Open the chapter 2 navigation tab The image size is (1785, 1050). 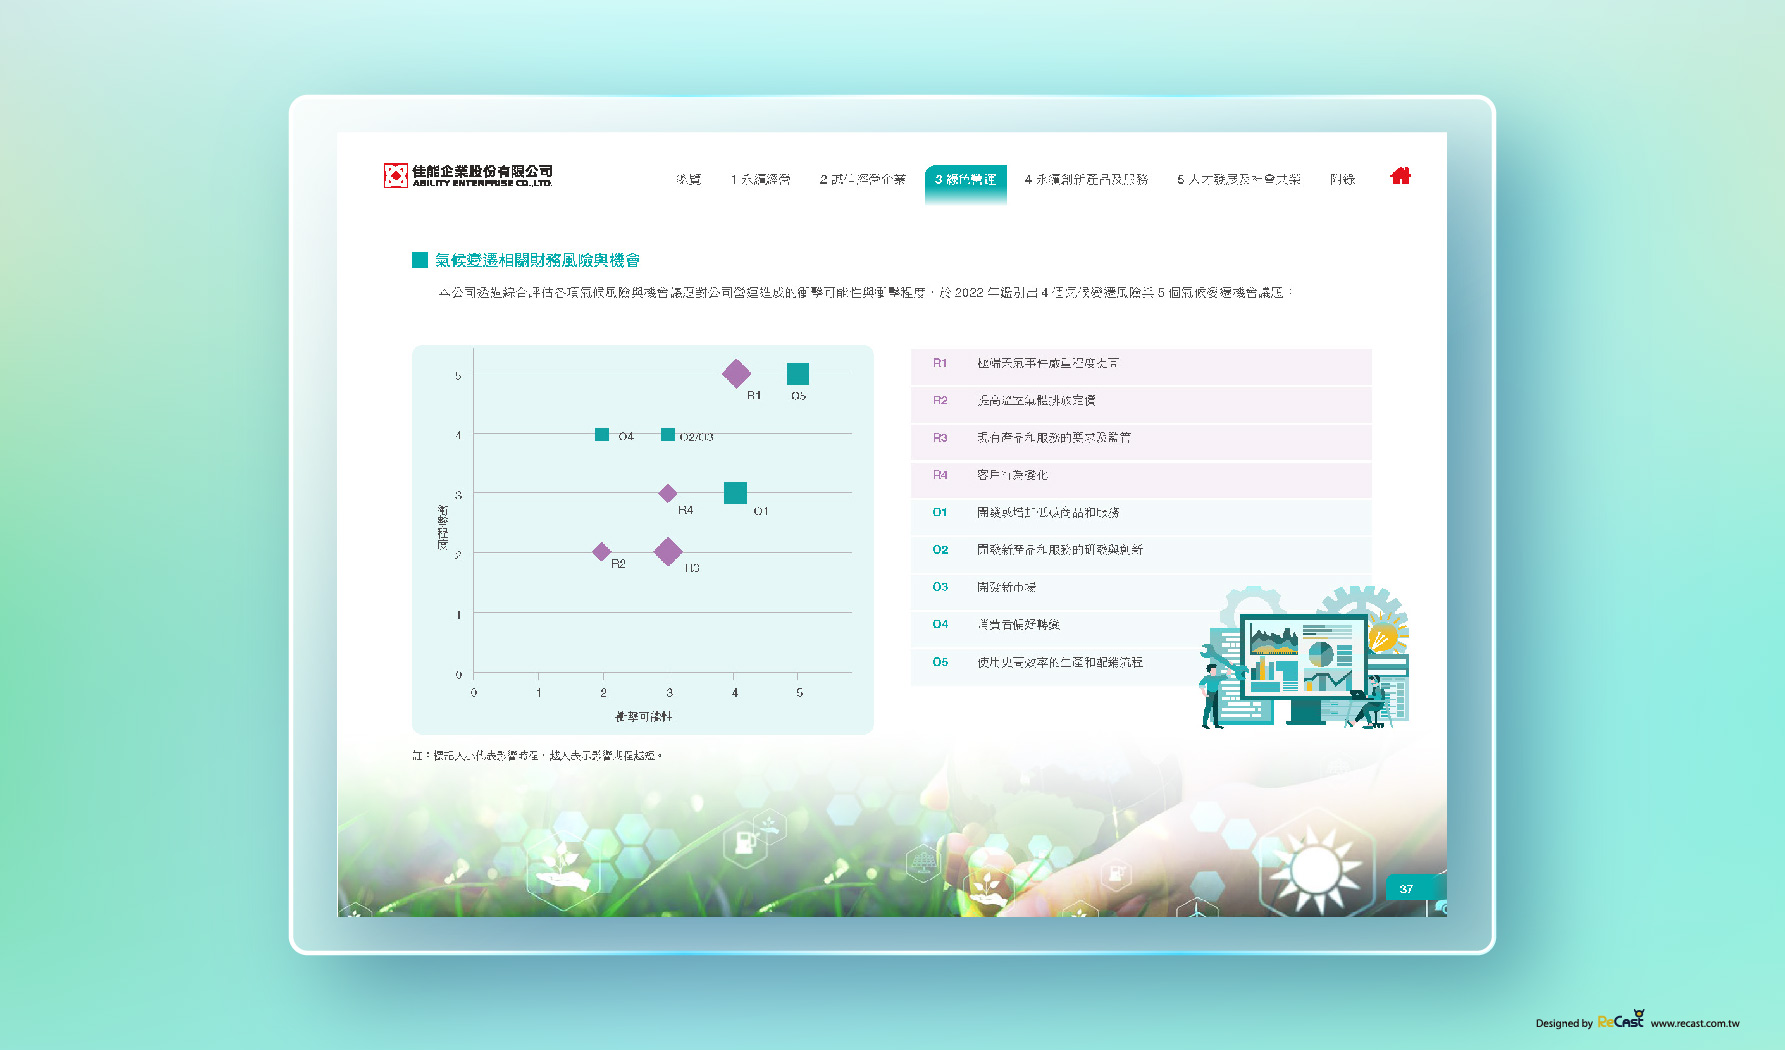pos(862,180)
